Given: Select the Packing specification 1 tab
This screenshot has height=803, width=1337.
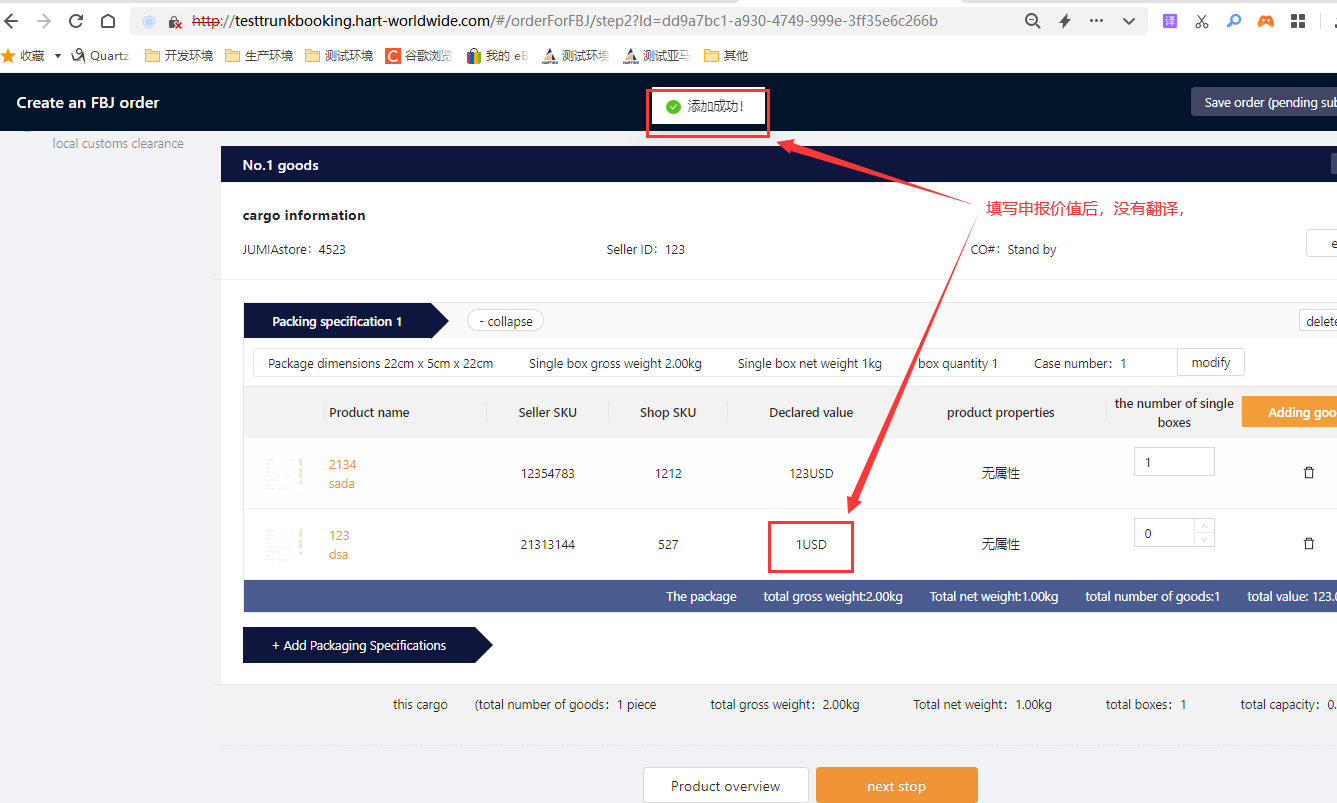Looking at the screenshot, I should [x=337, y=321].
